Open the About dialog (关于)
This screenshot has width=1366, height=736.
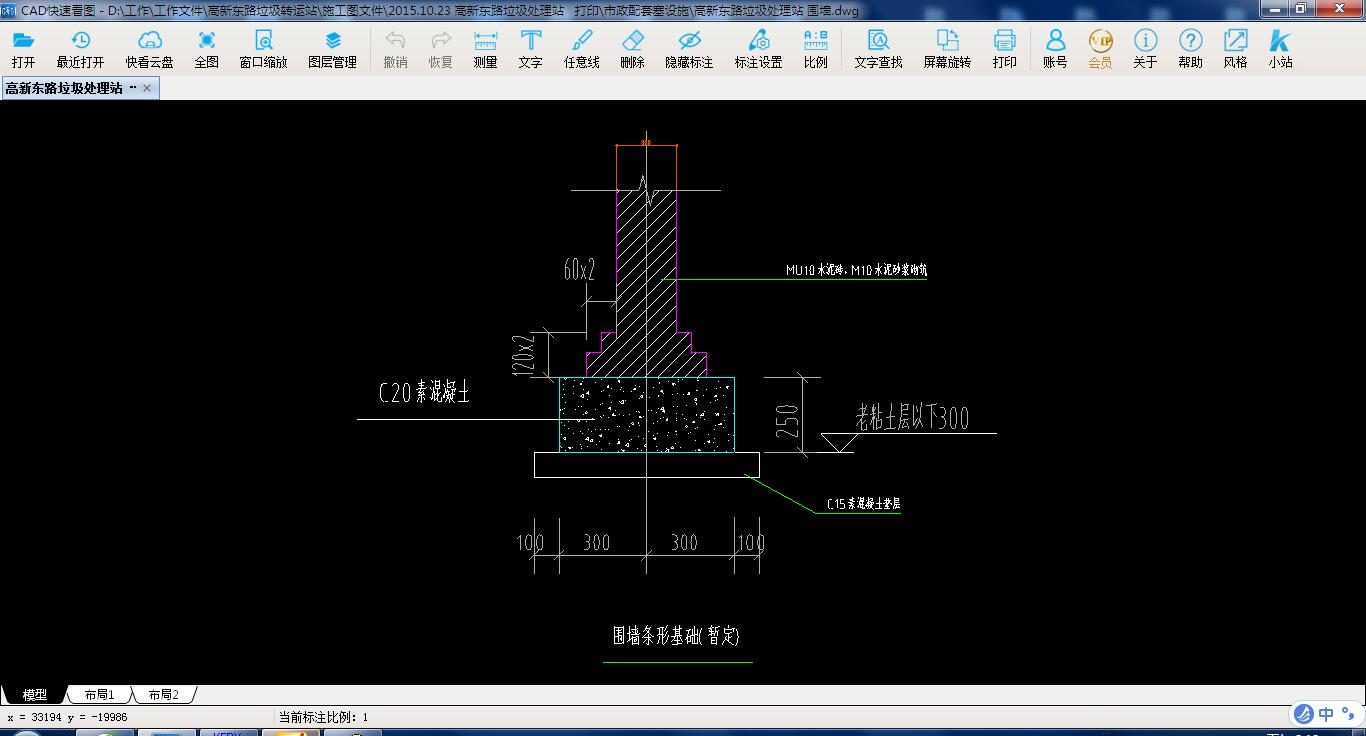click(1145, 48)
